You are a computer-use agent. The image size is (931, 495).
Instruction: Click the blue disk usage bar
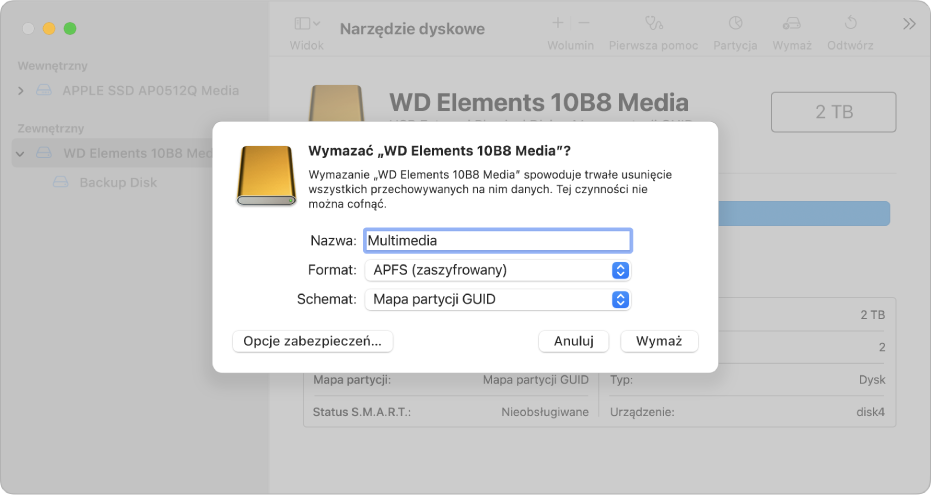803,213
